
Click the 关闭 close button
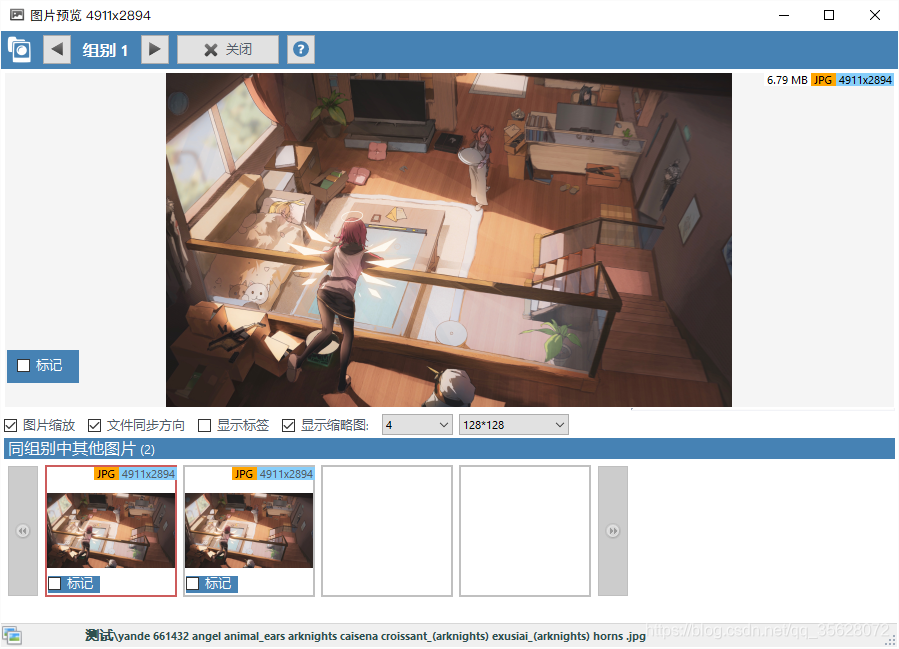pos(228,49)
